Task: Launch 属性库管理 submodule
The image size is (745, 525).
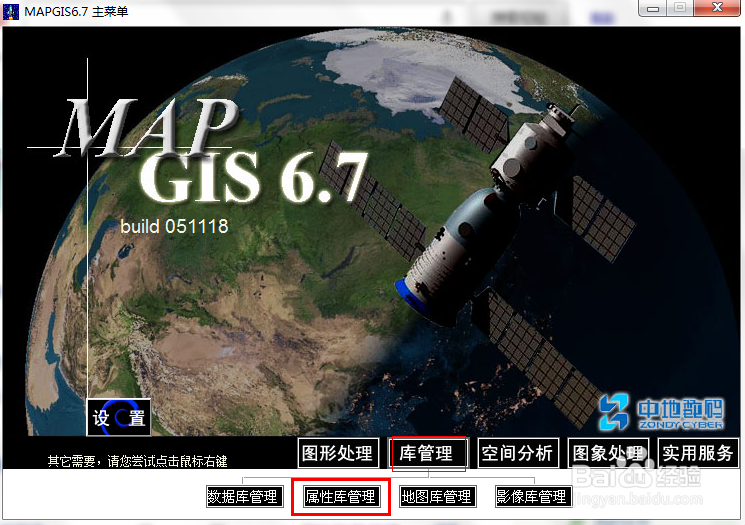Action: click(341, 496)
